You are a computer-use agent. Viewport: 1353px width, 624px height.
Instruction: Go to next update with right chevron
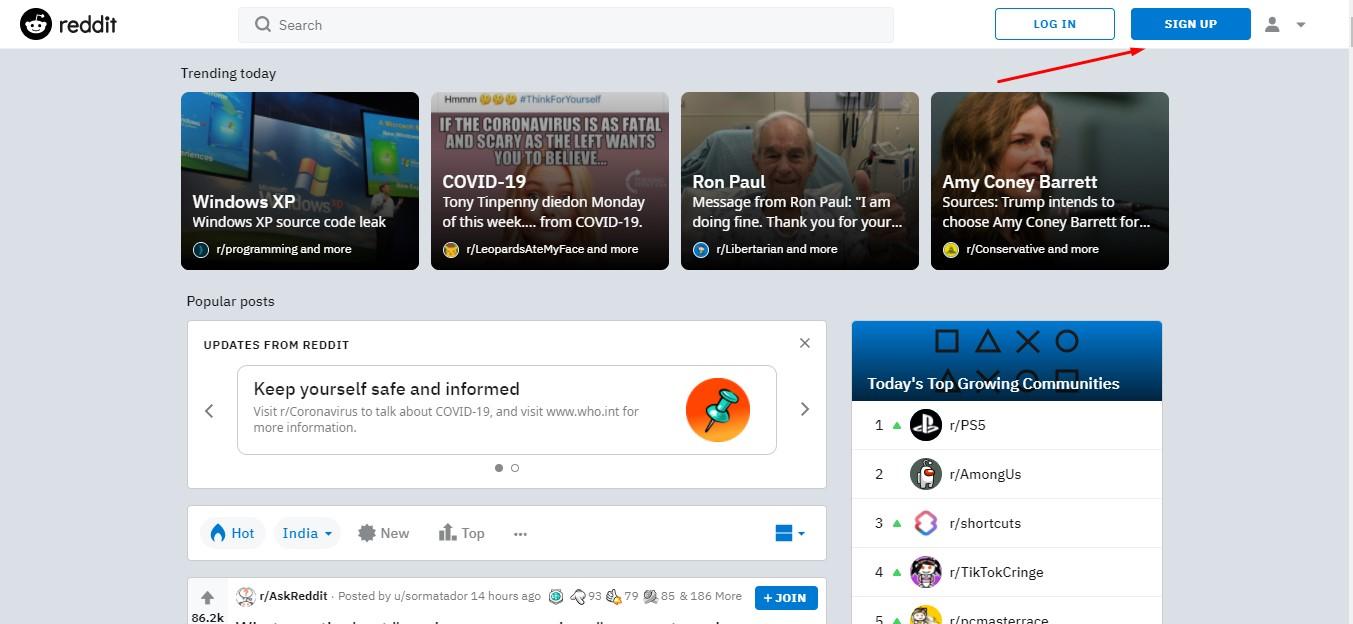(x=805, y=409)
